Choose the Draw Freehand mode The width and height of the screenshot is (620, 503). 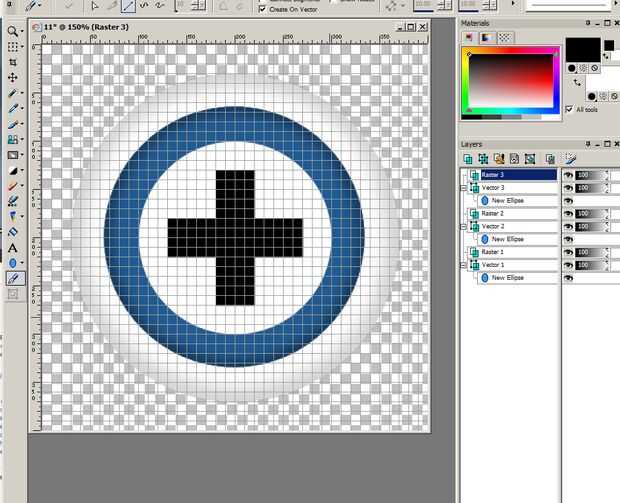(160, 6)
